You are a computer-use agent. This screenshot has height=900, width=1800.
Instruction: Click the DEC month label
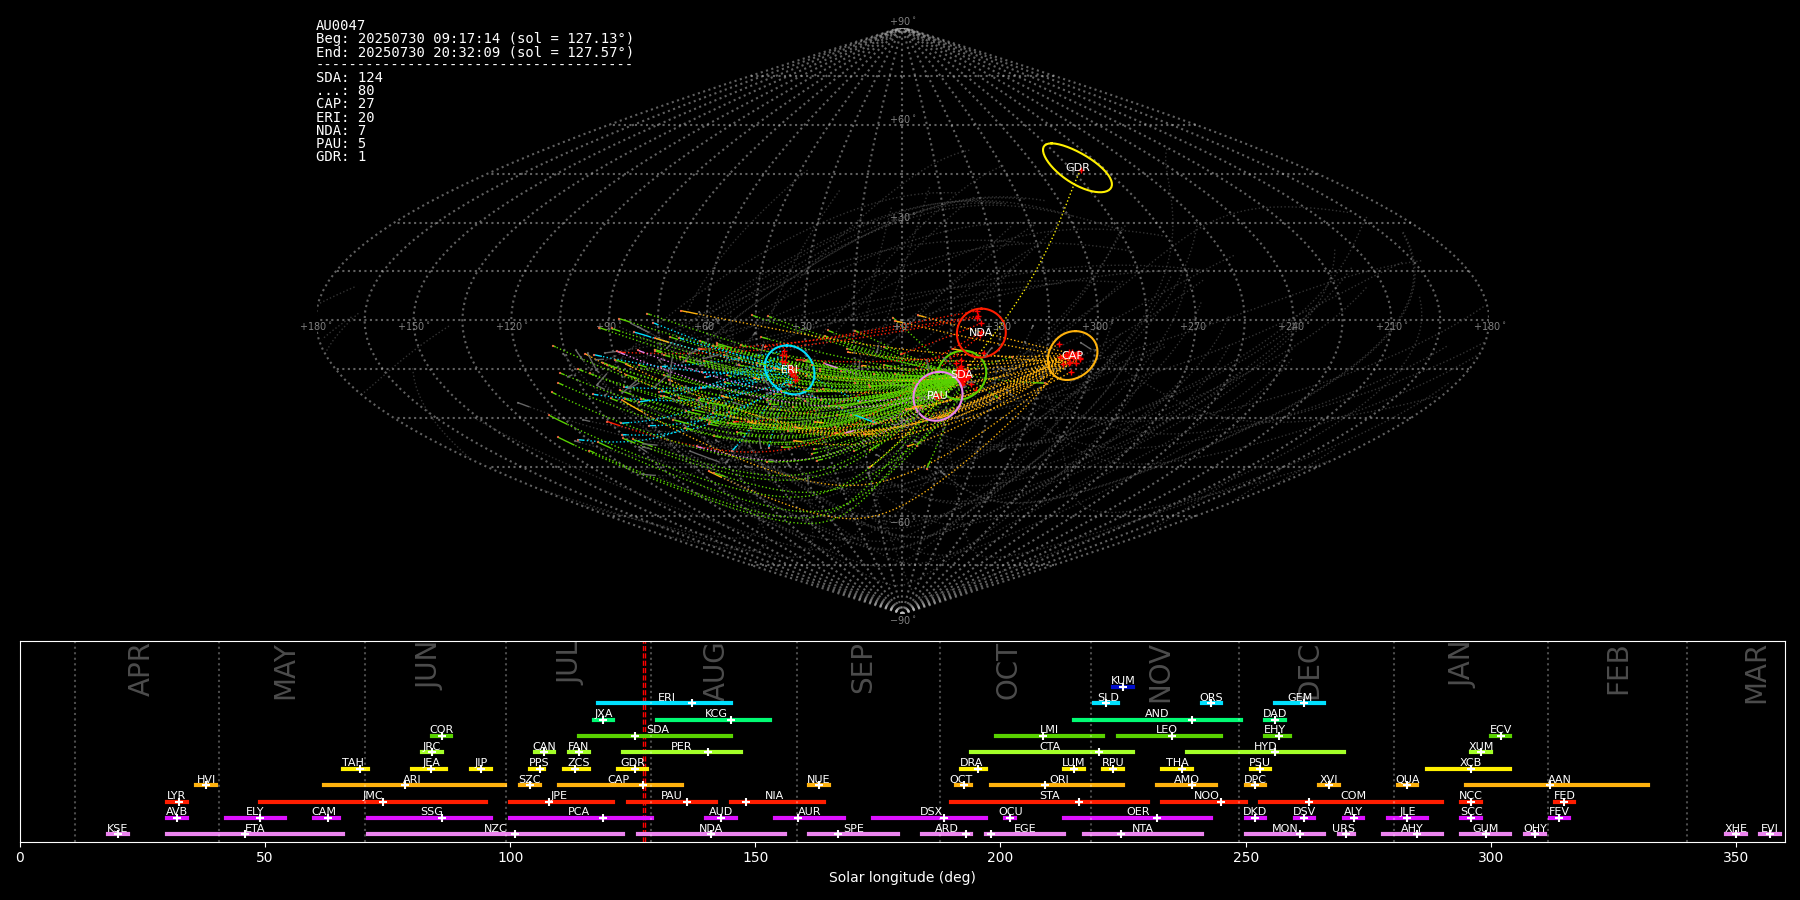pyautogui.click(x=1309, y=672)
